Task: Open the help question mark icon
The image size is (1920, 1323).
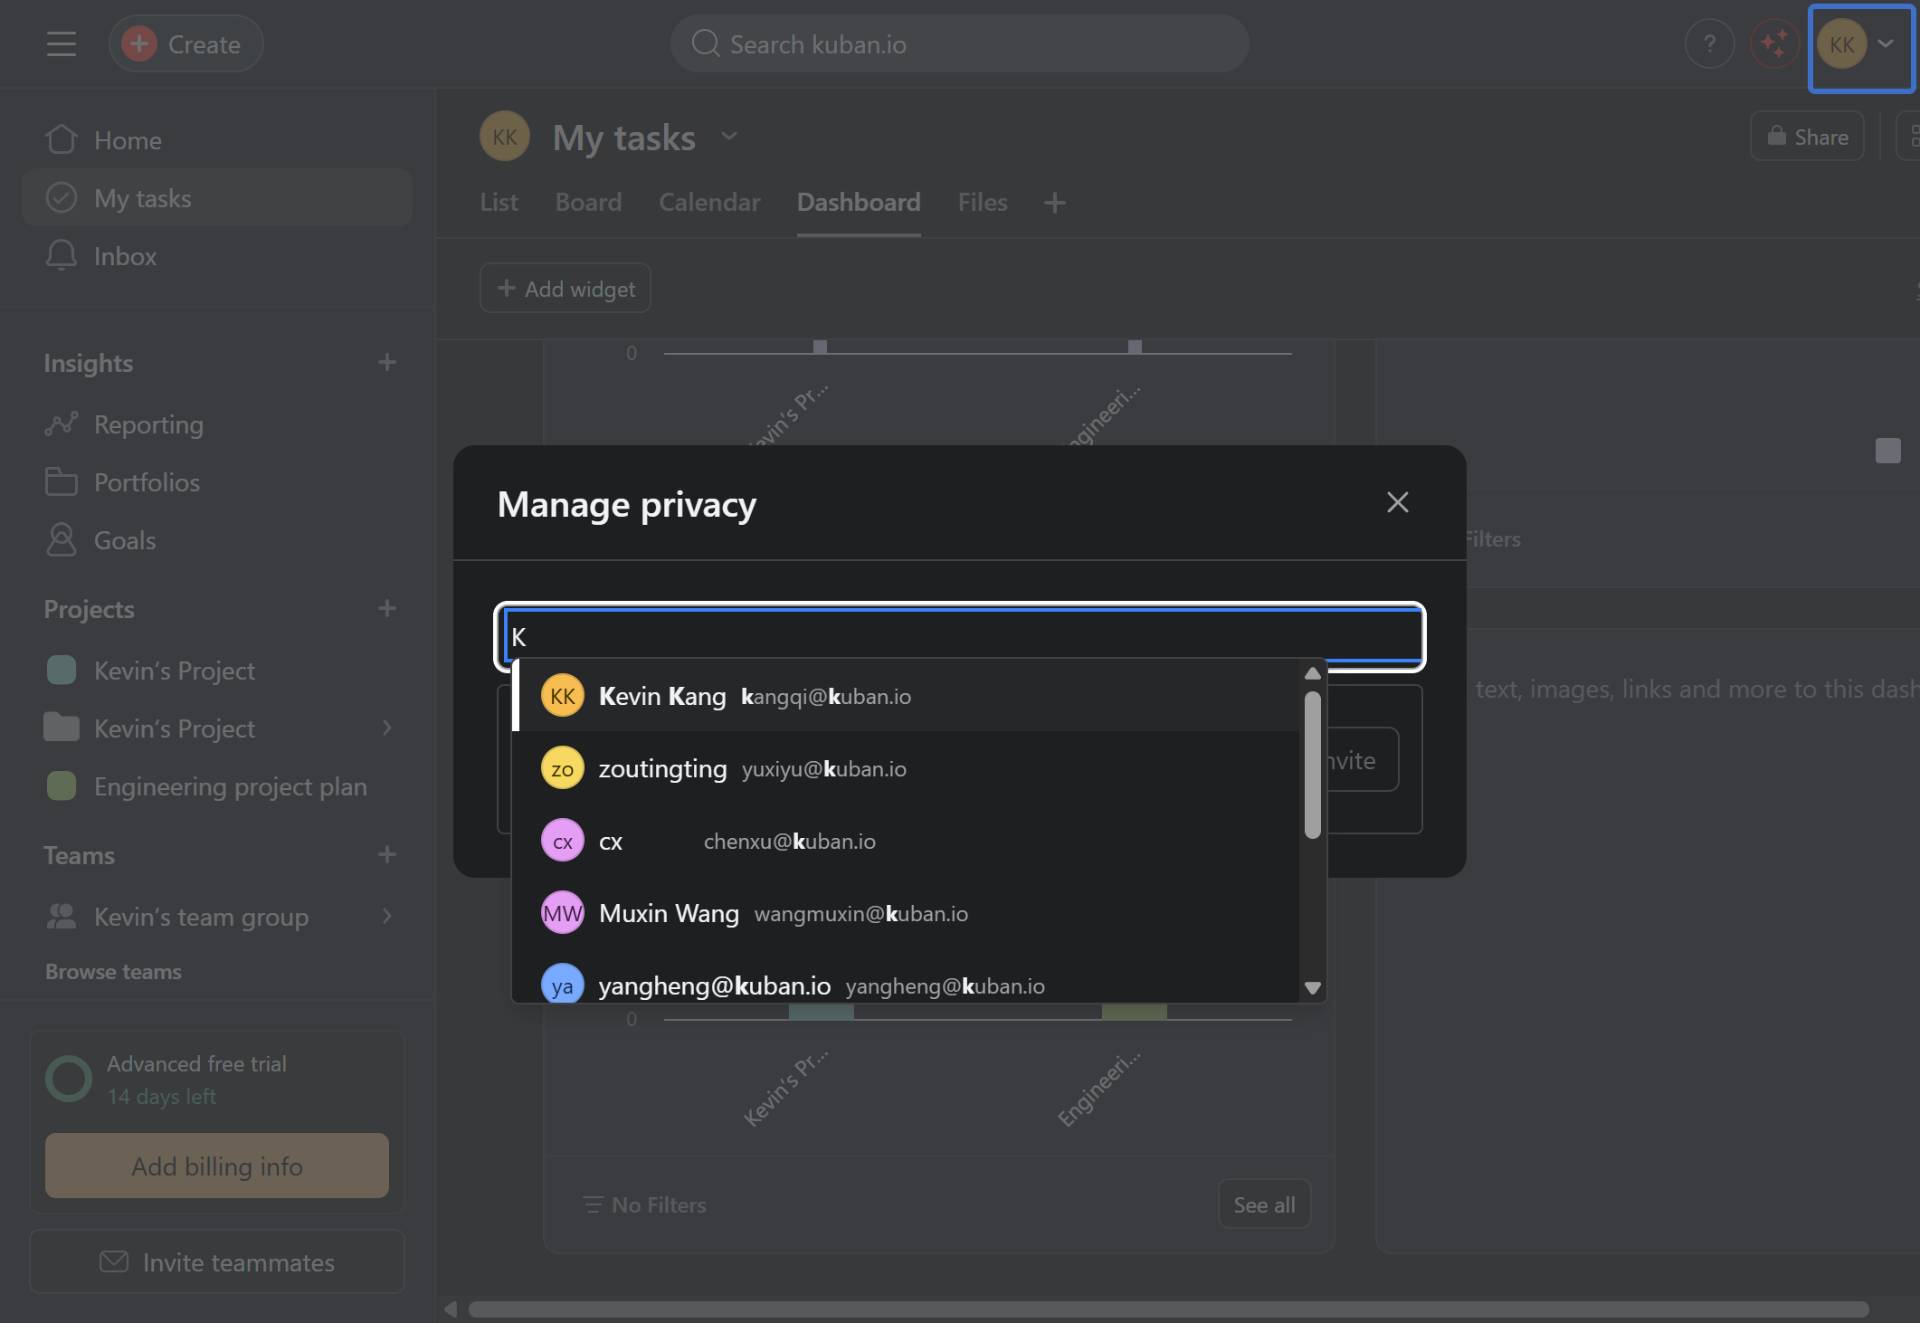Action: (1709, 44)
